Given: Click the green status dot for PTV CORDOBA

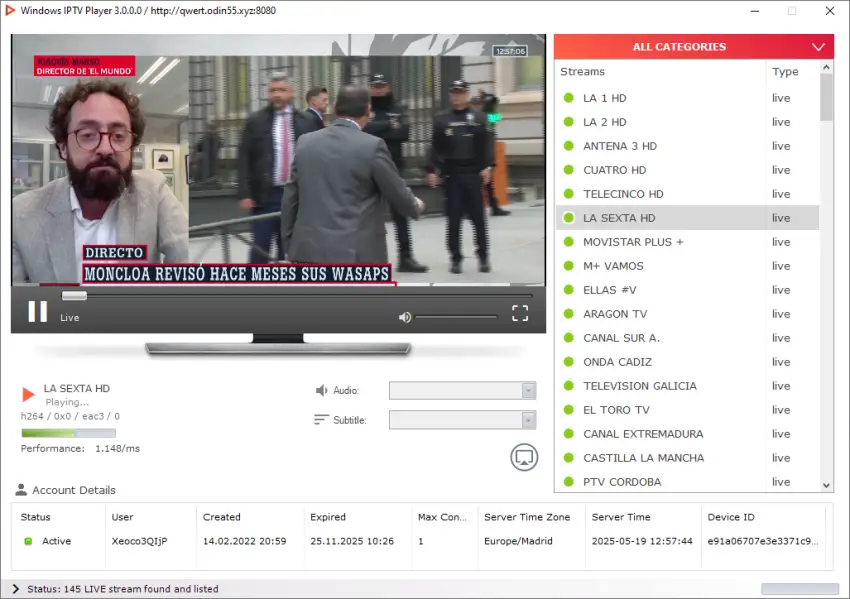Looking at the screenshot, I should click(x=569, y=481).
